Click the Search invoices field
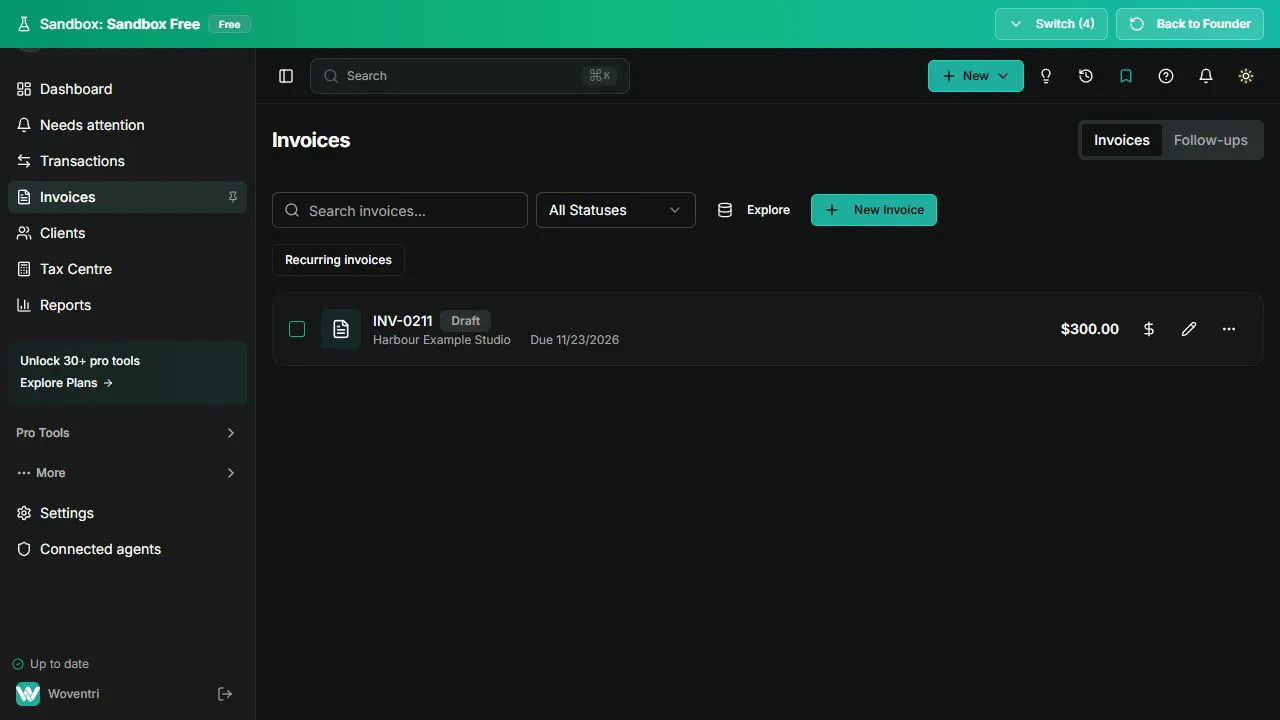Image resolution: width=1280 pixels, height=720 pixels. point(400,210)
